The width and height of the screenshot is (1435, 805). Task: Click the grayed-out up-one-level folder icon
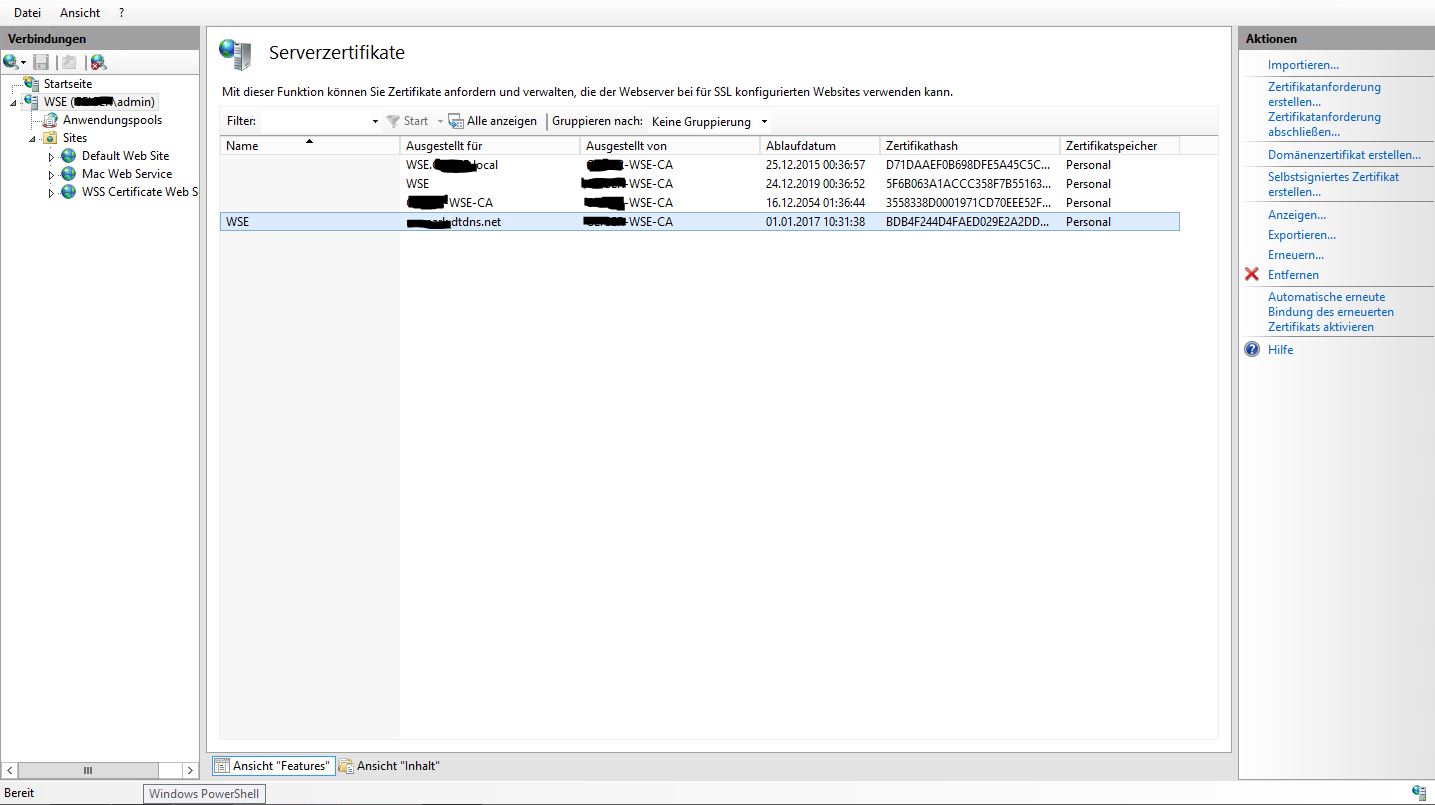tap(69, 62)
